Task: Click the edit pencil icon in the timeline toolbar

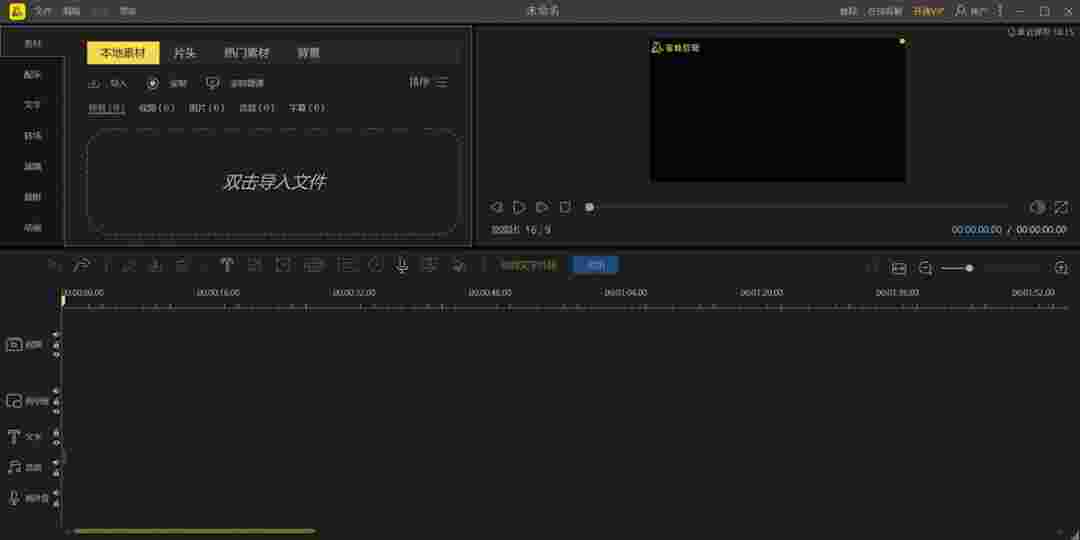Action: (129, 264)
